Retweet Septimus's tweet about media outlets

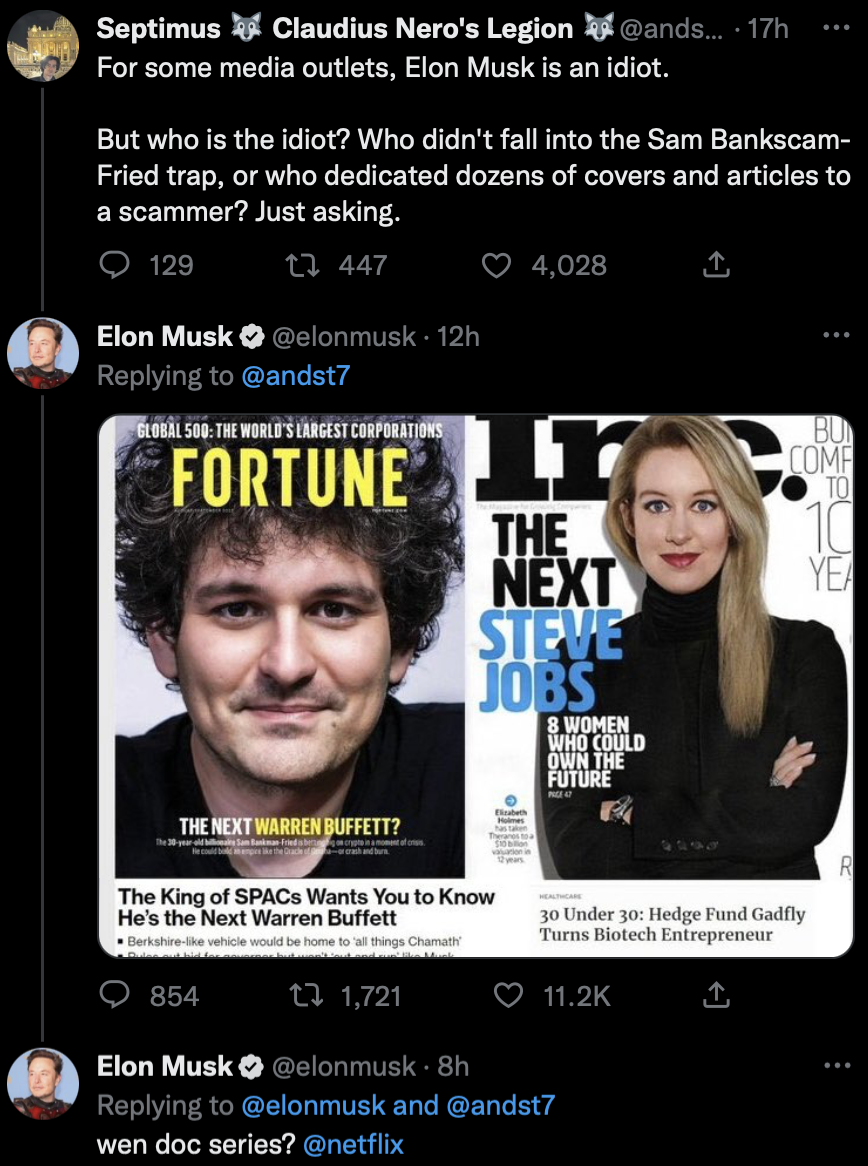pos(295,265)
